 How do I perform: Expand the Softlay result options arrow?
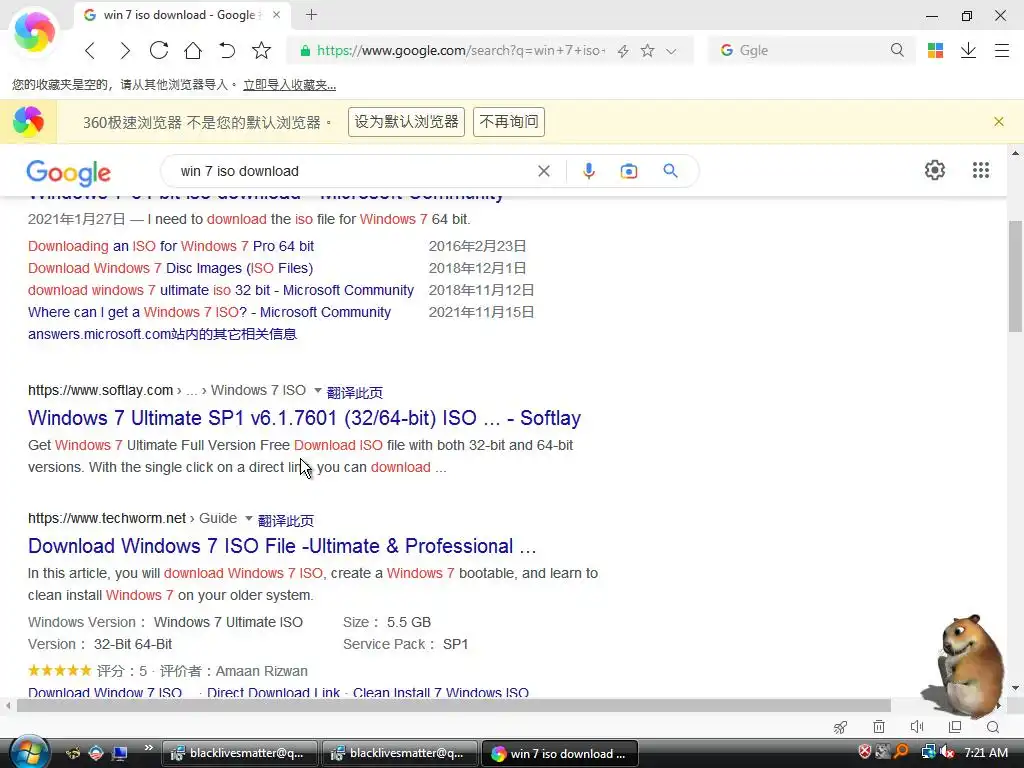317,391
